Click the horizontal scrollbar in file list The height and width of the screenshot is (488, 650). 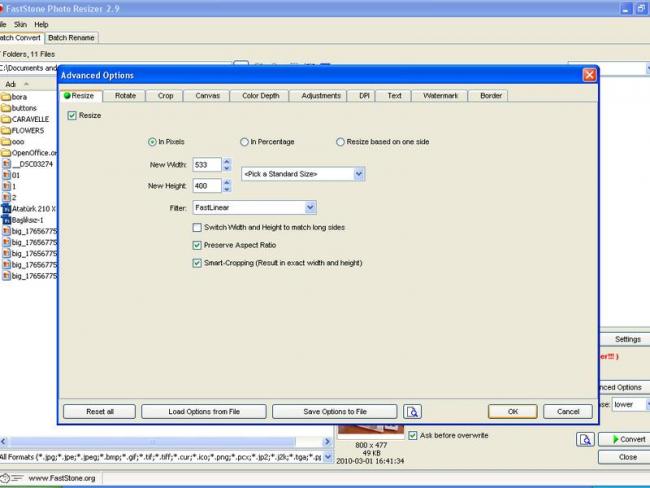[153, 442]
